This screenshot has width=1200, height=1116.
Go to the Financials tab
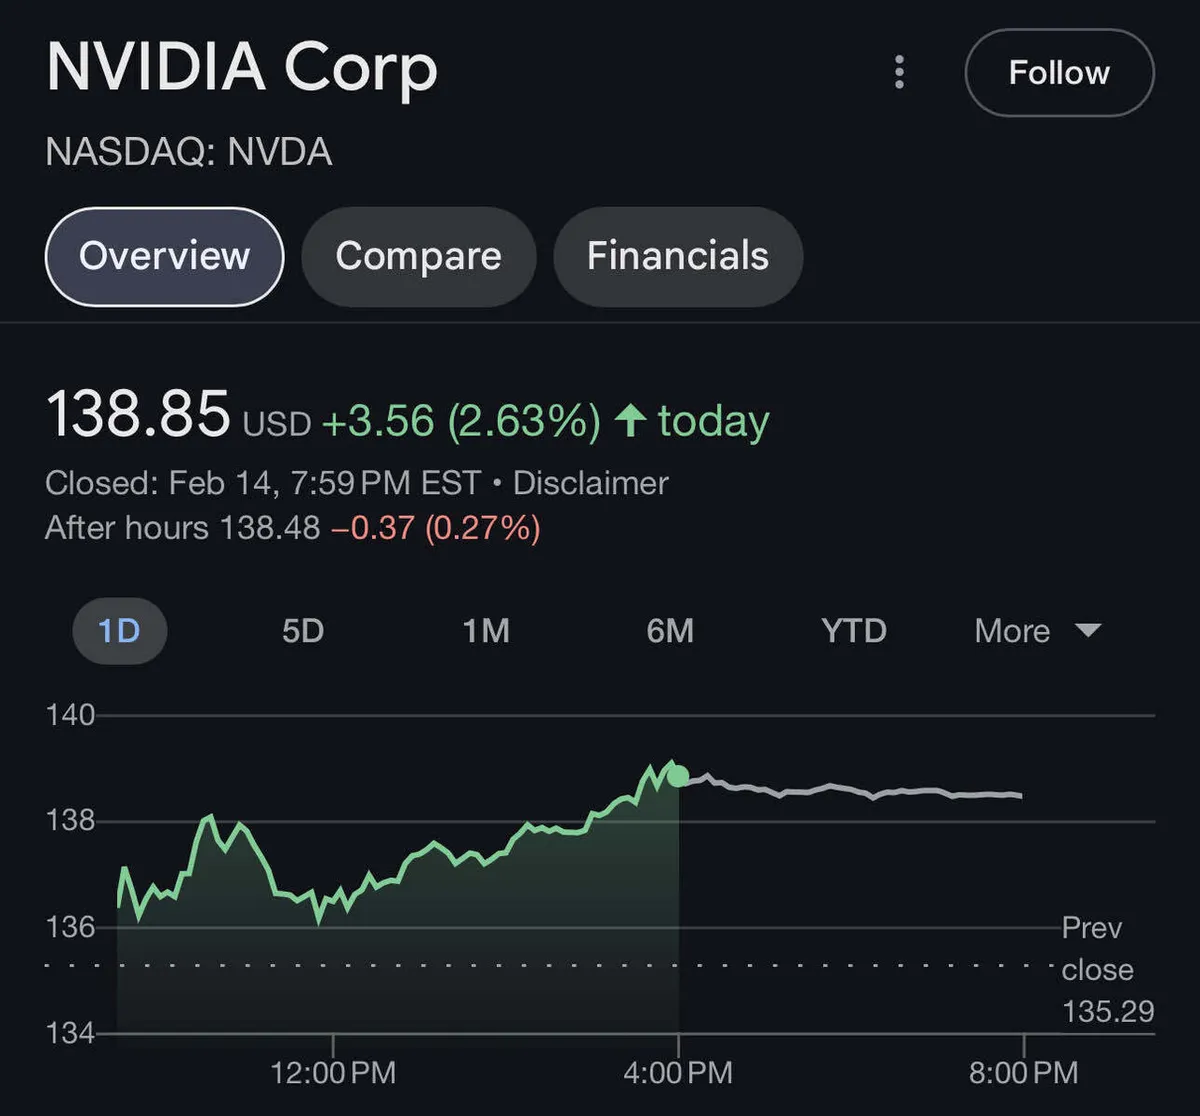point(677,256)
